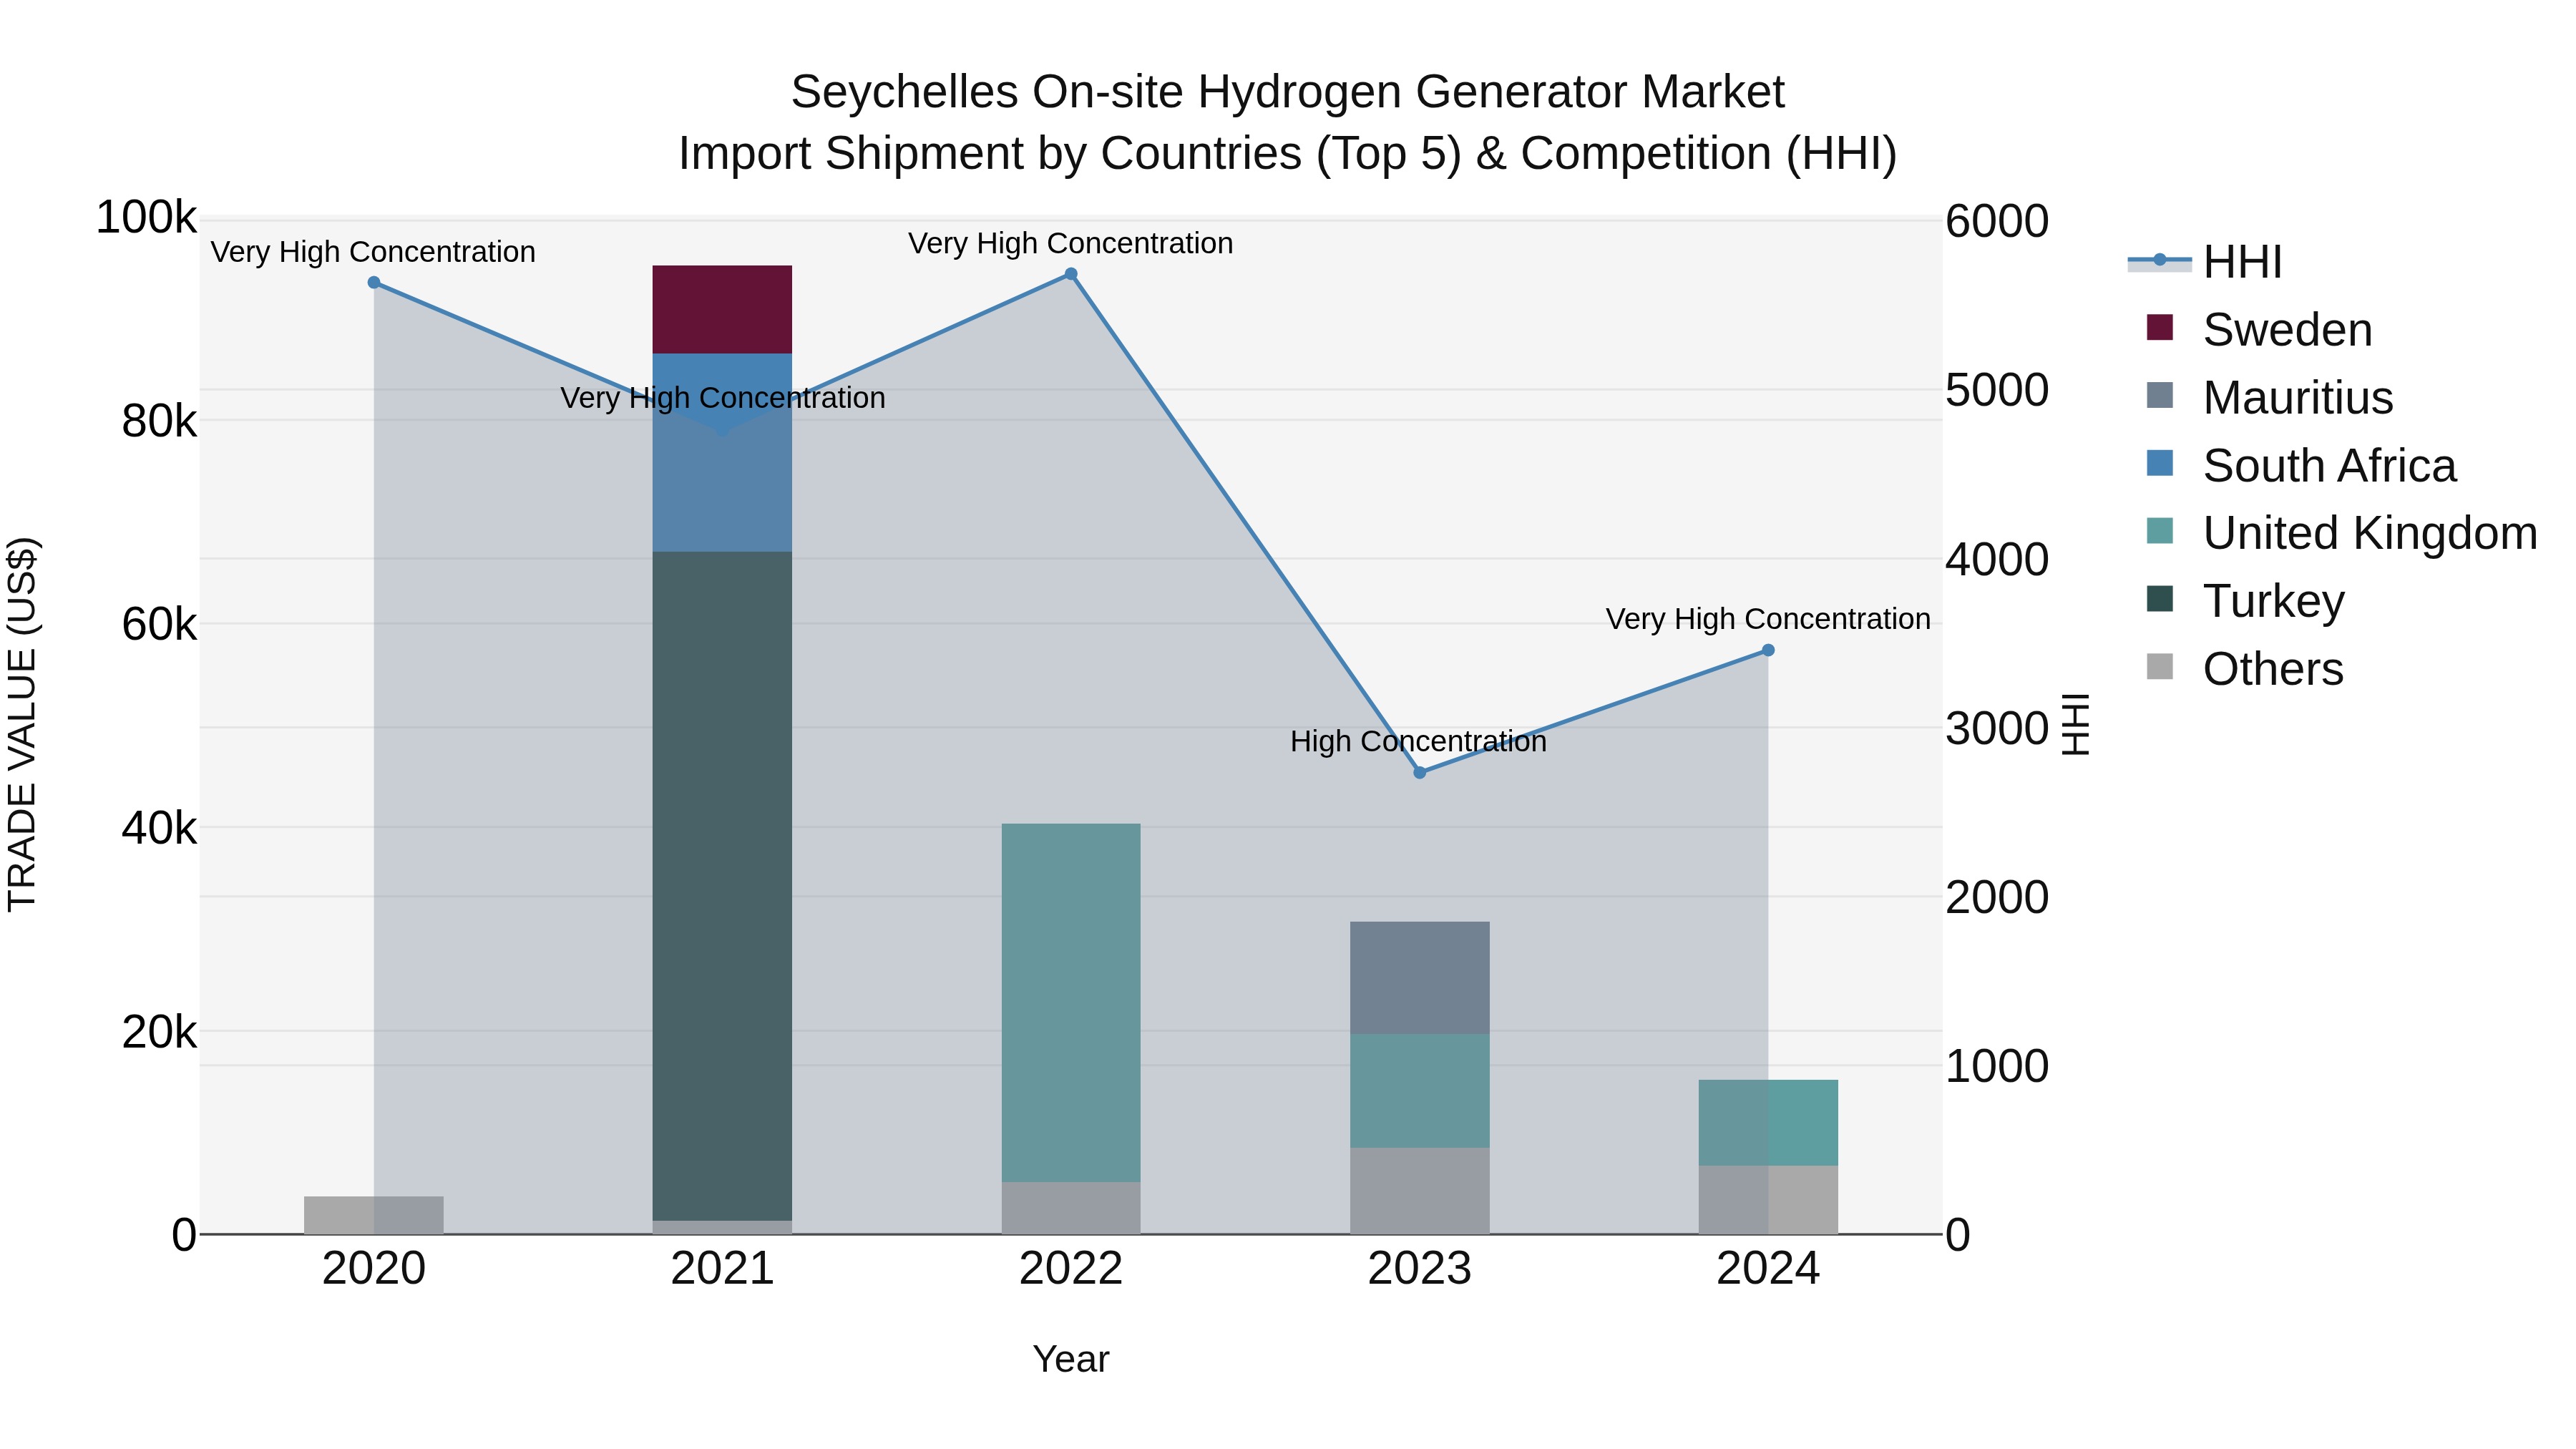Screen dimensions: 2576x1449
Task: Click the Turkey bar segment in 2021
Action: 722,886
